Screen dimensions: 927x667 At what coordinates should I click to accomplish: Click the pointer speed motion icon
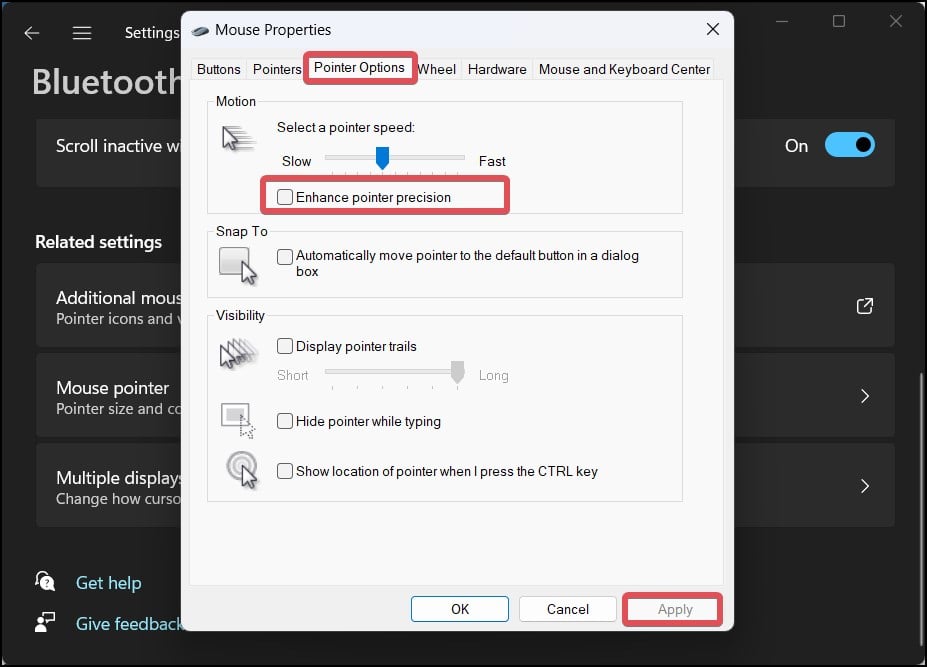click(238, 138)
